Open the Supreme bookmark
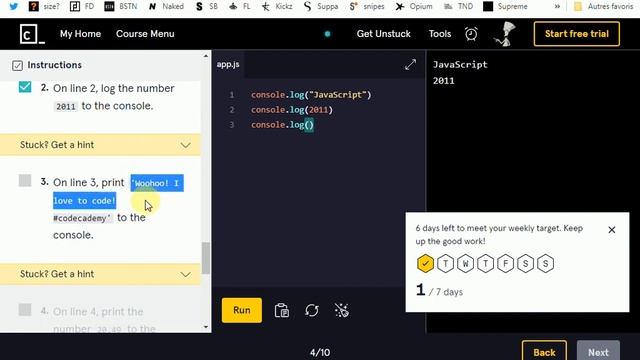Image resolution: width=640 pixels, height=360 pixels. coord(505,6)
